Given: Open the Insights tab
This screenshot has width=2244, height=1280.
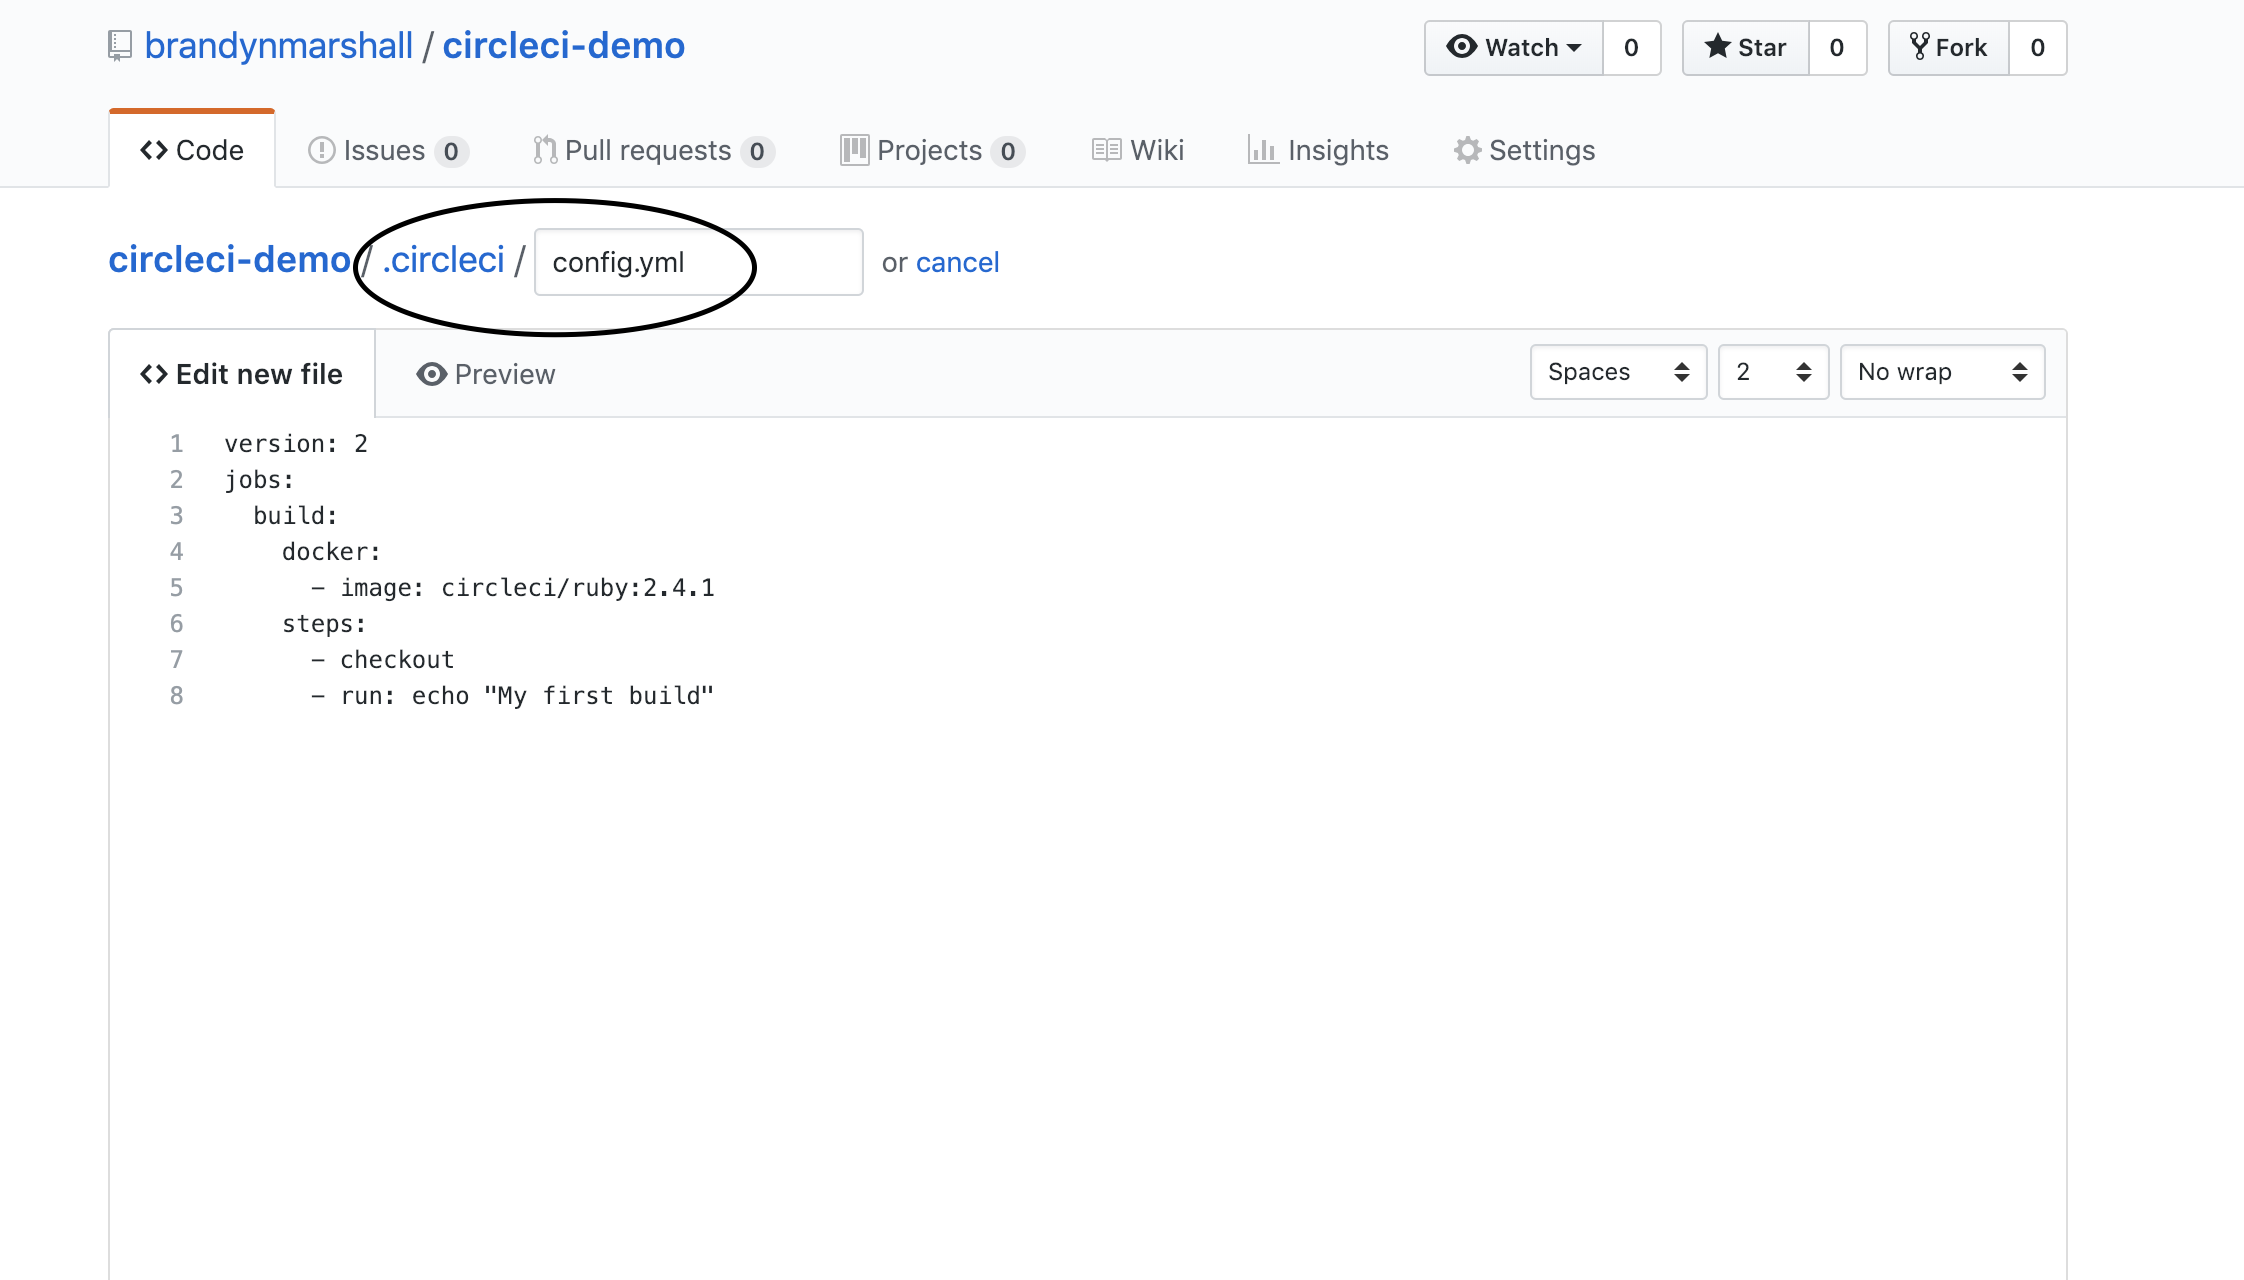Looking at the screenshot, I should [x=1318, y=150].
